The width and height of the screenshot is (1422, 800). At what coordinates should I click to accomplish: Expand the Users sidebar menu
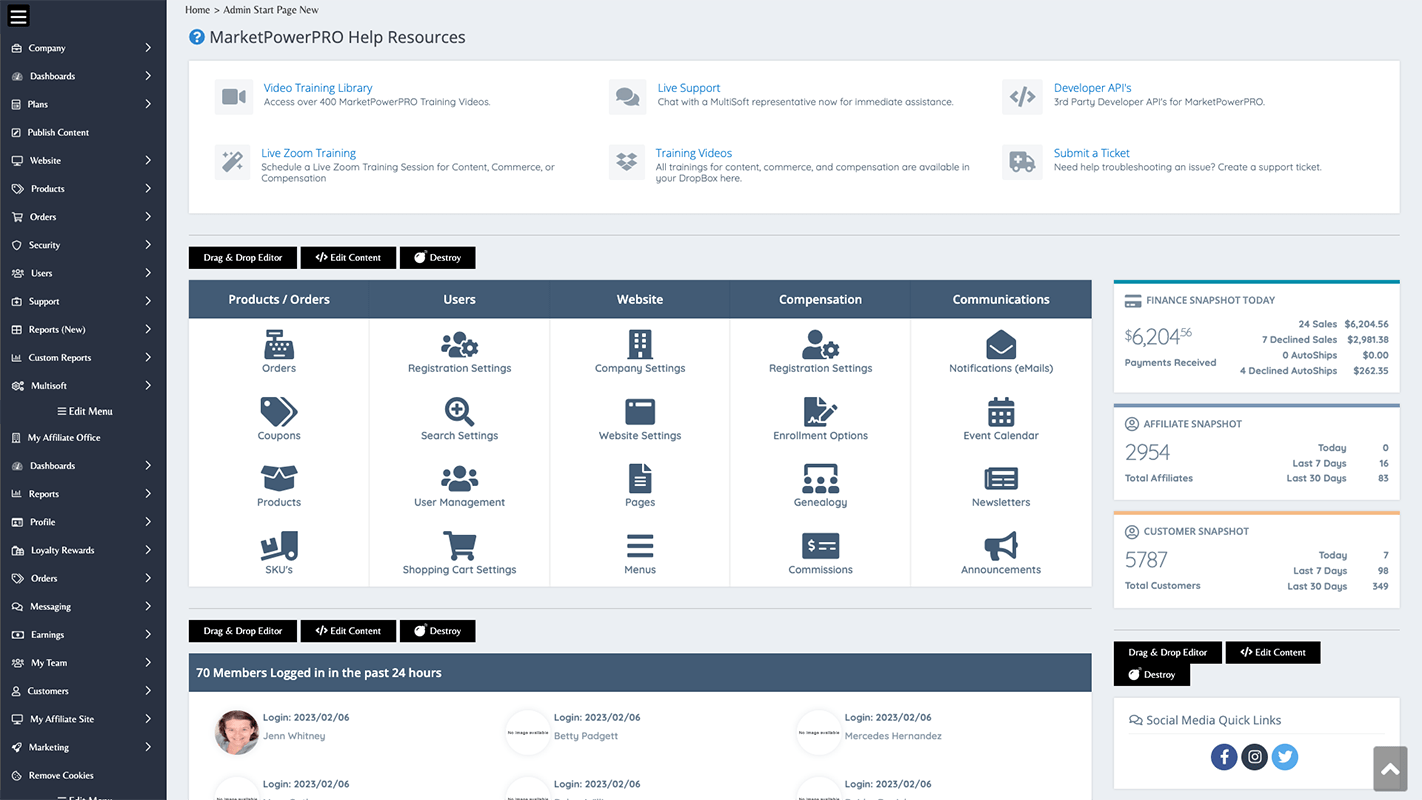pyautogui.click(x=83, y=273)
